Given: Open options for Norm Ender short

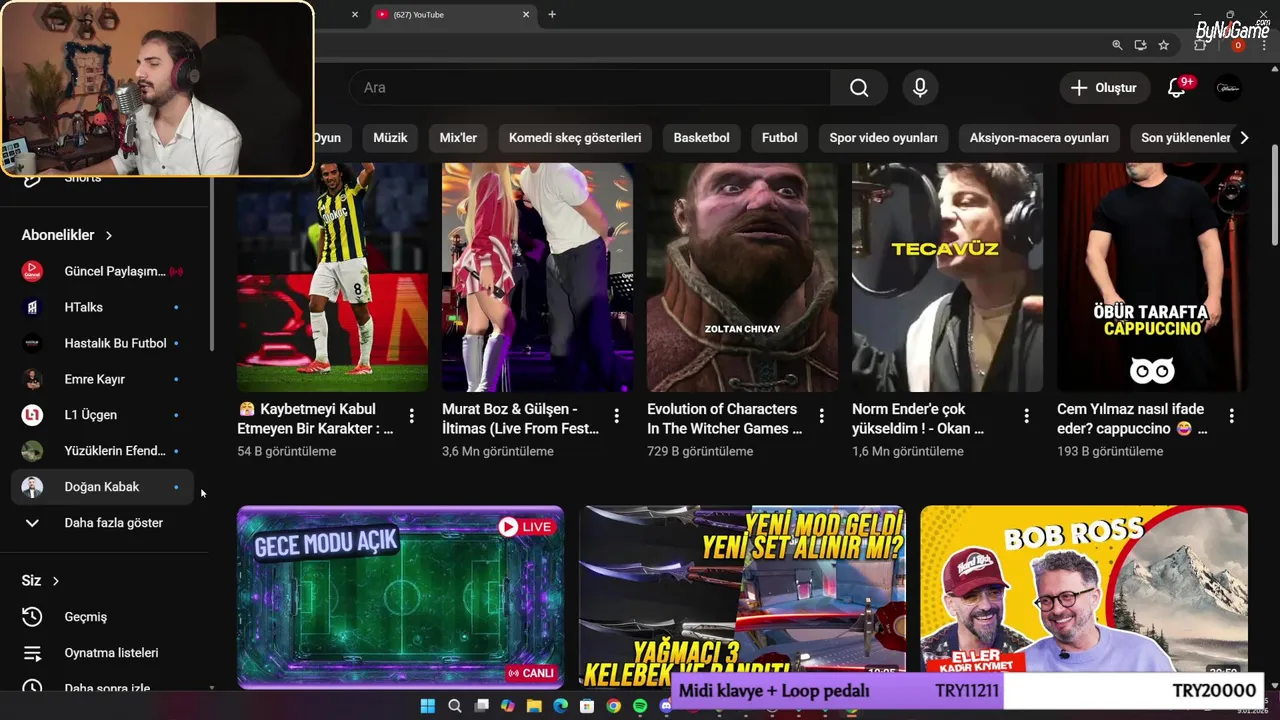Looking at the screenshot, I should 1027,416.
